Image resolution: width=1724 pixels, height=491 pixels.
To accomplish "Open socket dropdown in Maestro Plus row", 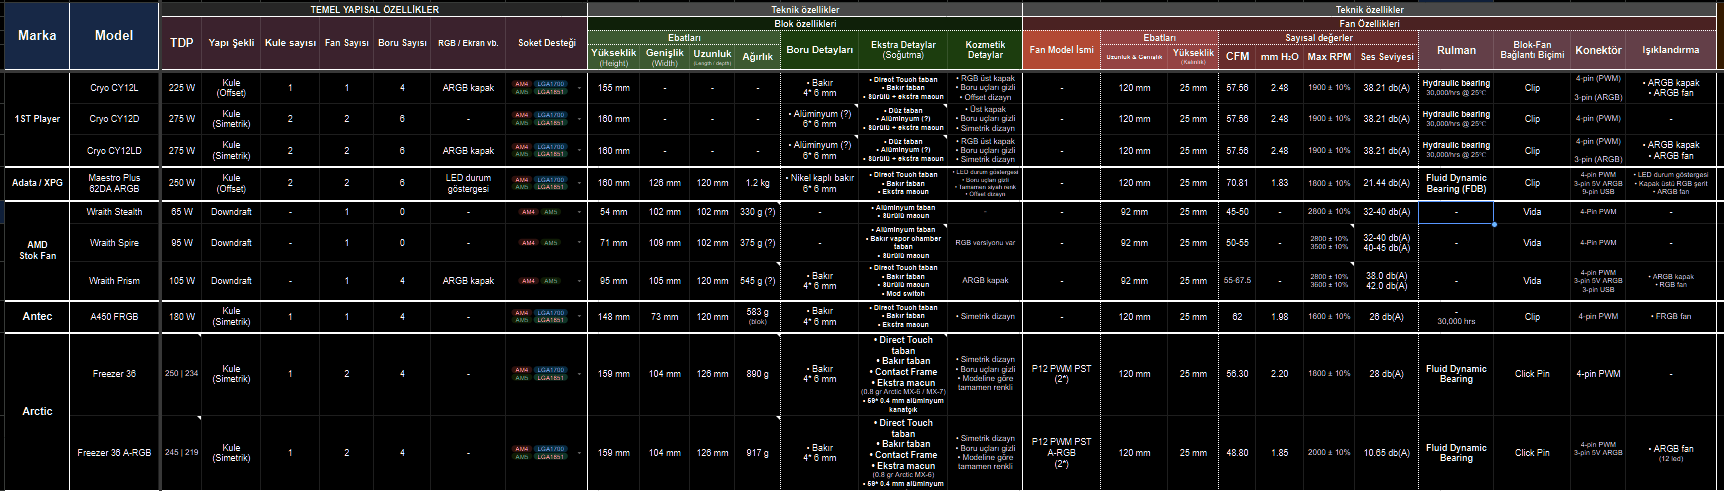I will [579, 183].
